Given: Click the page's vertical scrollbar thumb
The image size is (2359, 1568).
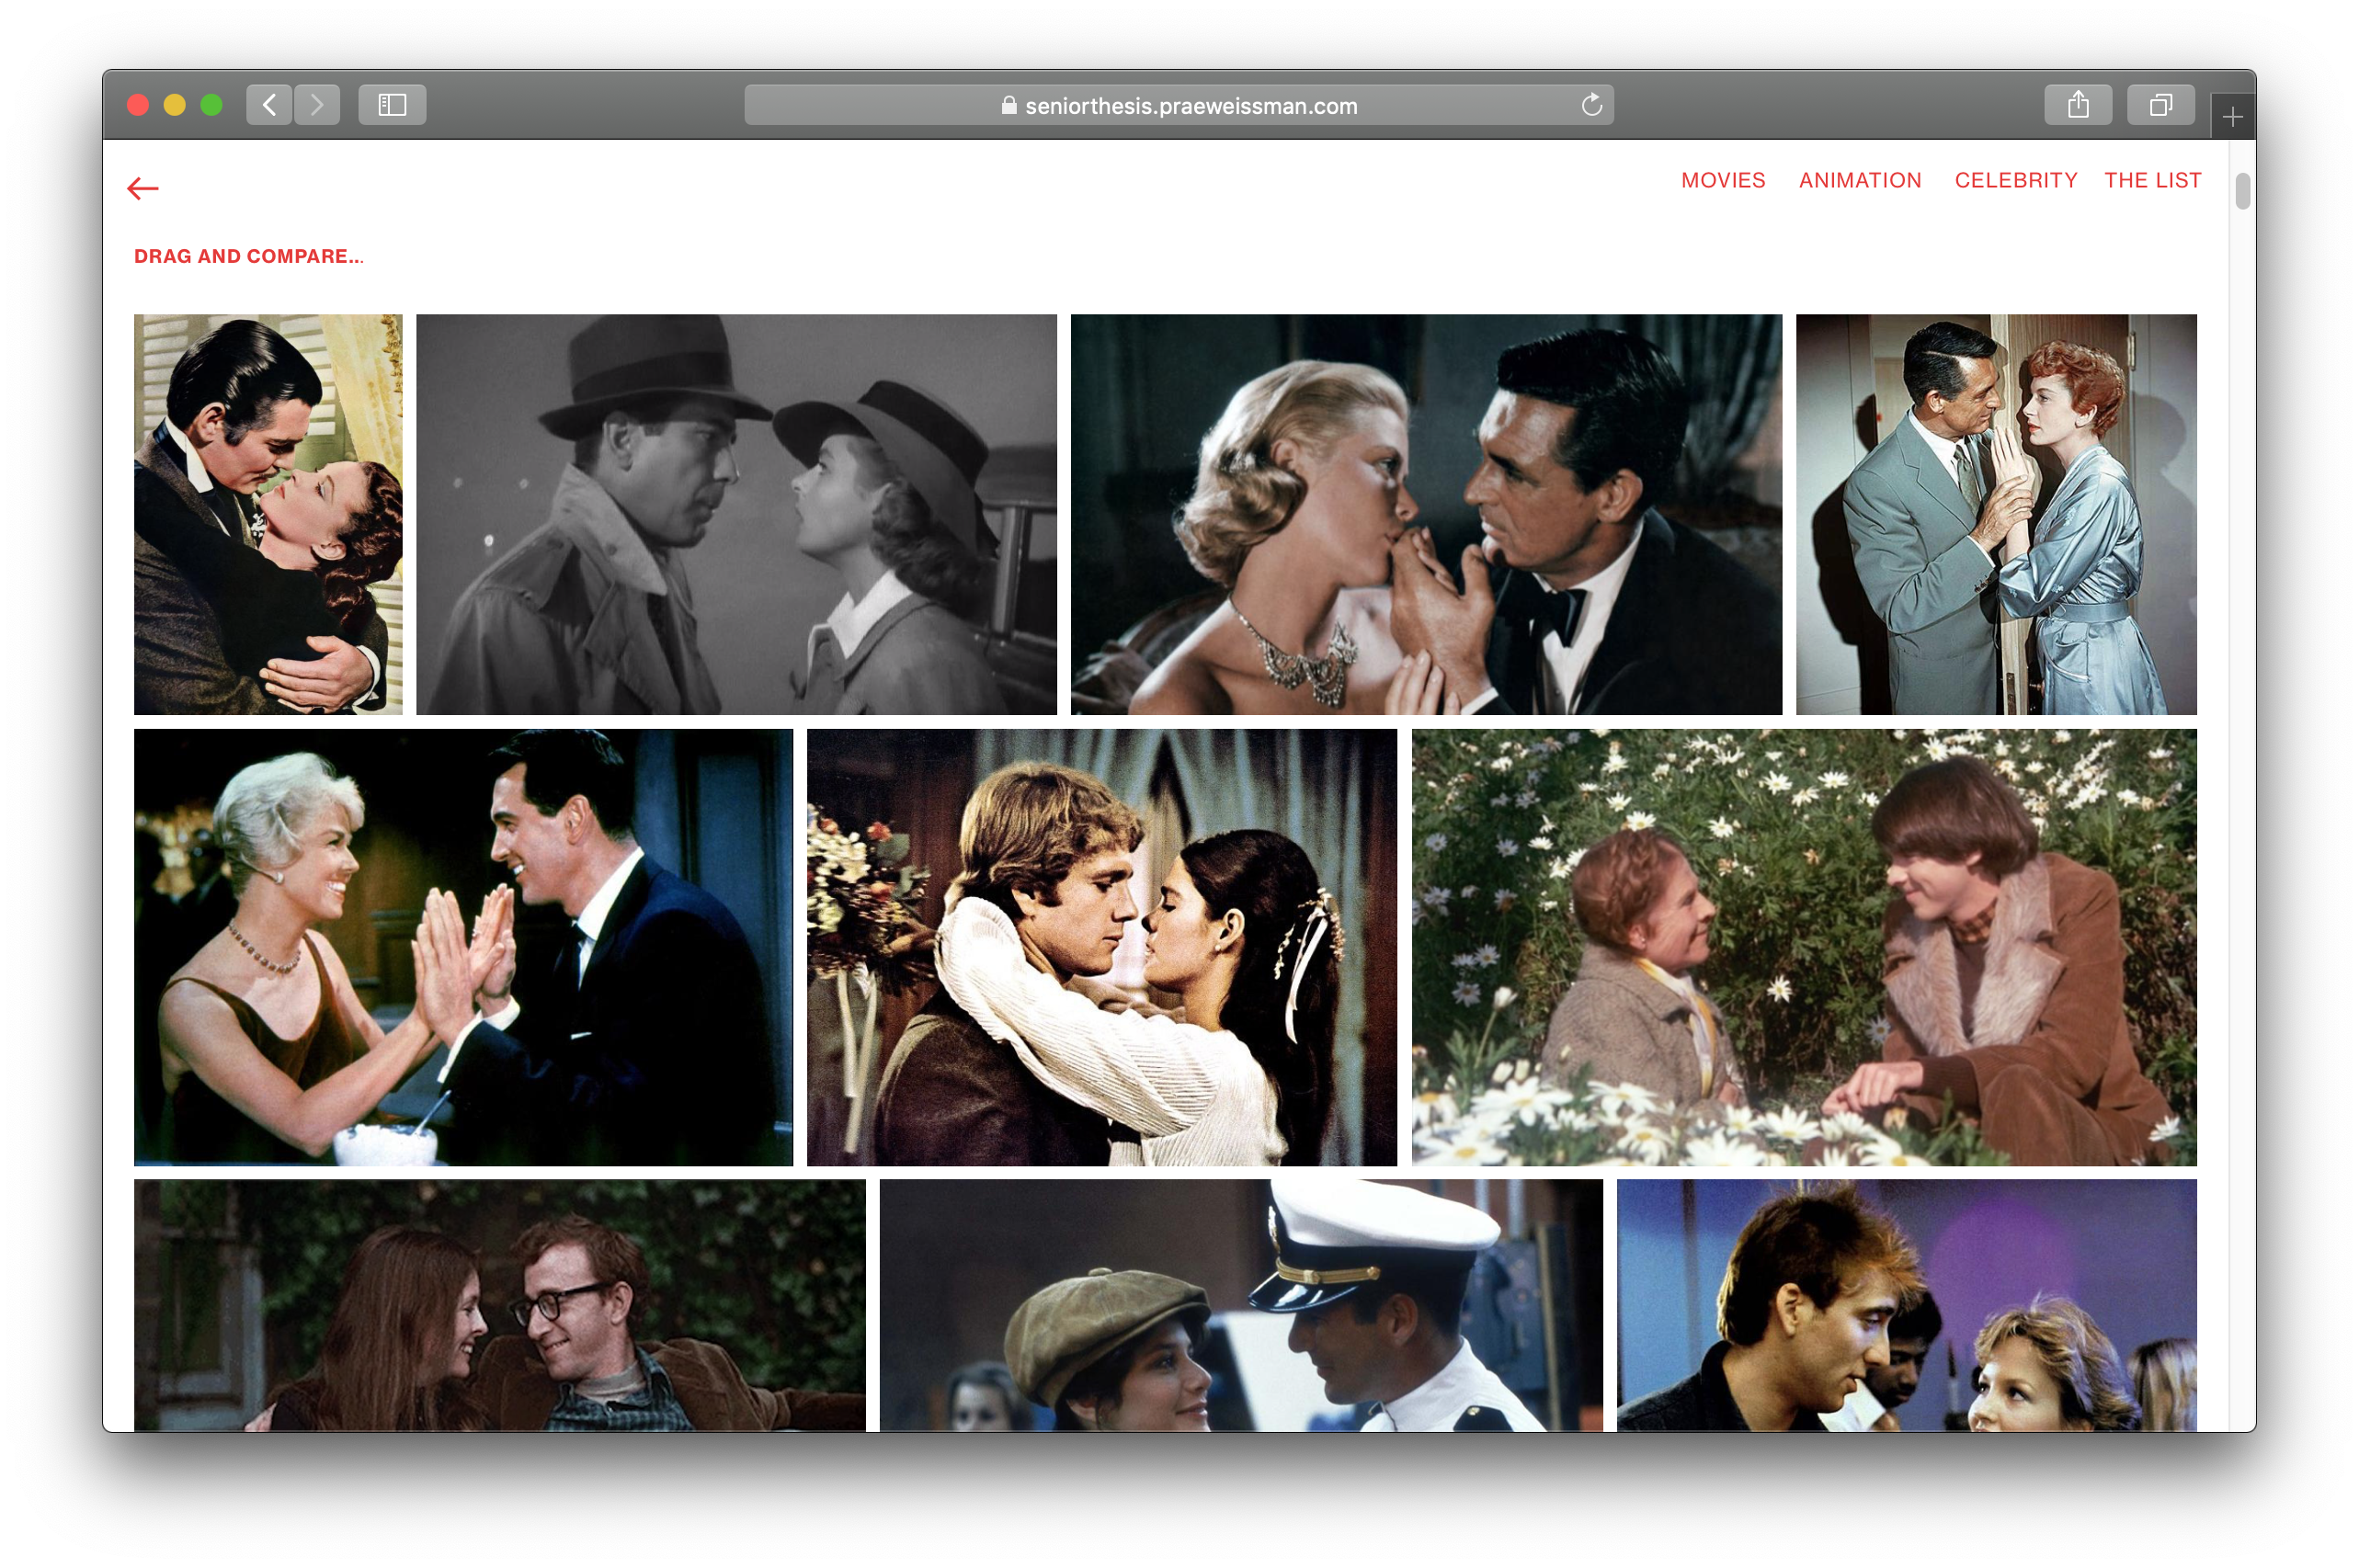Looking at the screenshot, I should pyautogui.click(x=2242, y=191).
